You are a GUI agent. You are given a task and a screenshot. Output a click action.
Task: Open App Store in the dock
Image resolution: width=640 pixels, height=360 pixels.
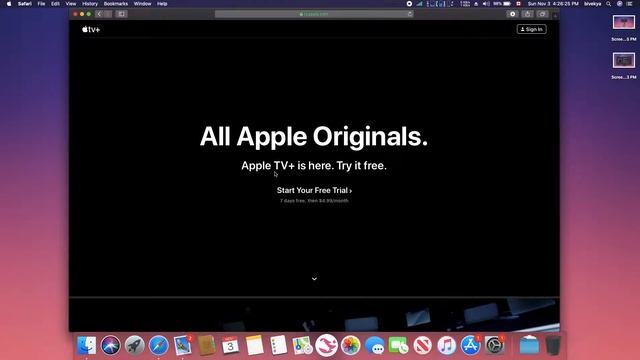[471, 345]
